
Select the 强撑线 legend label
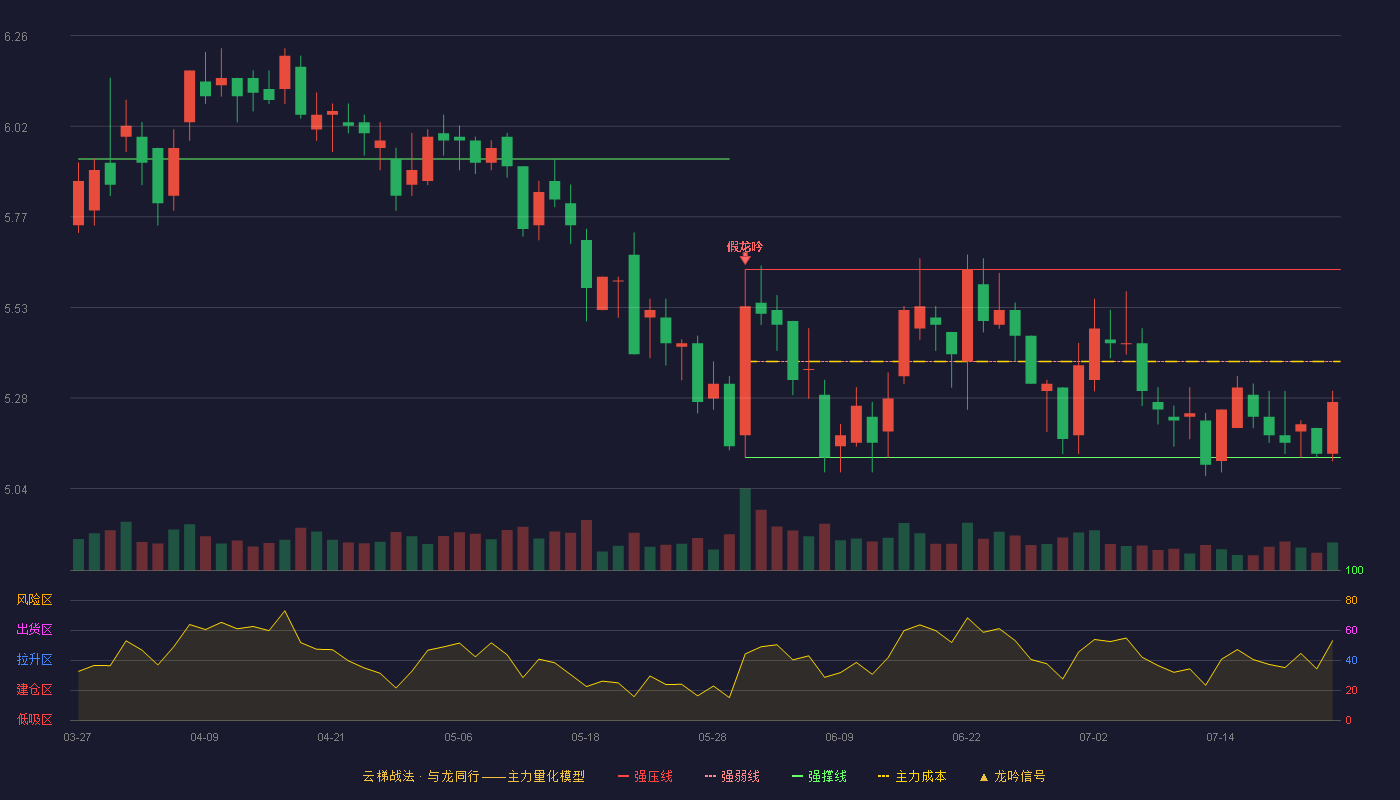[827, 776]
